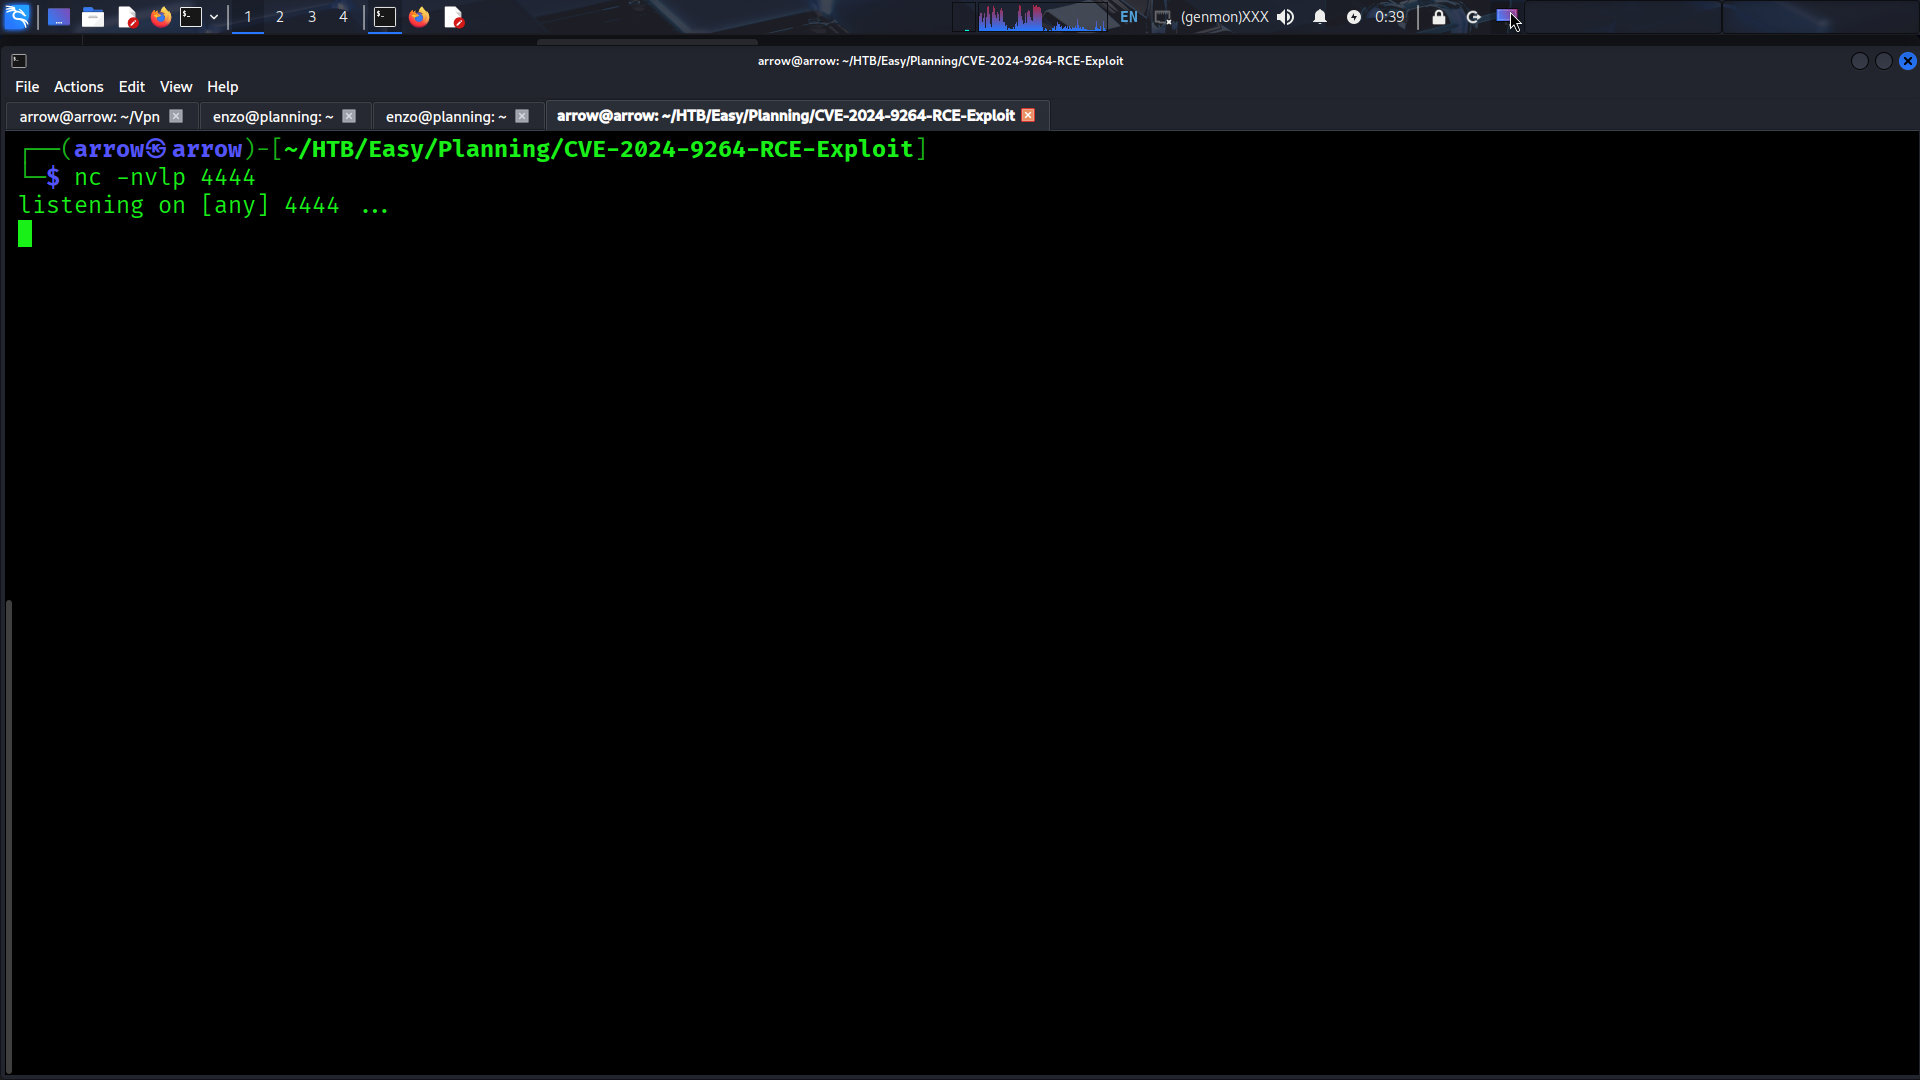Click the CPU graph monitor
The image size is (1920, 1080).
[1042, 17]
